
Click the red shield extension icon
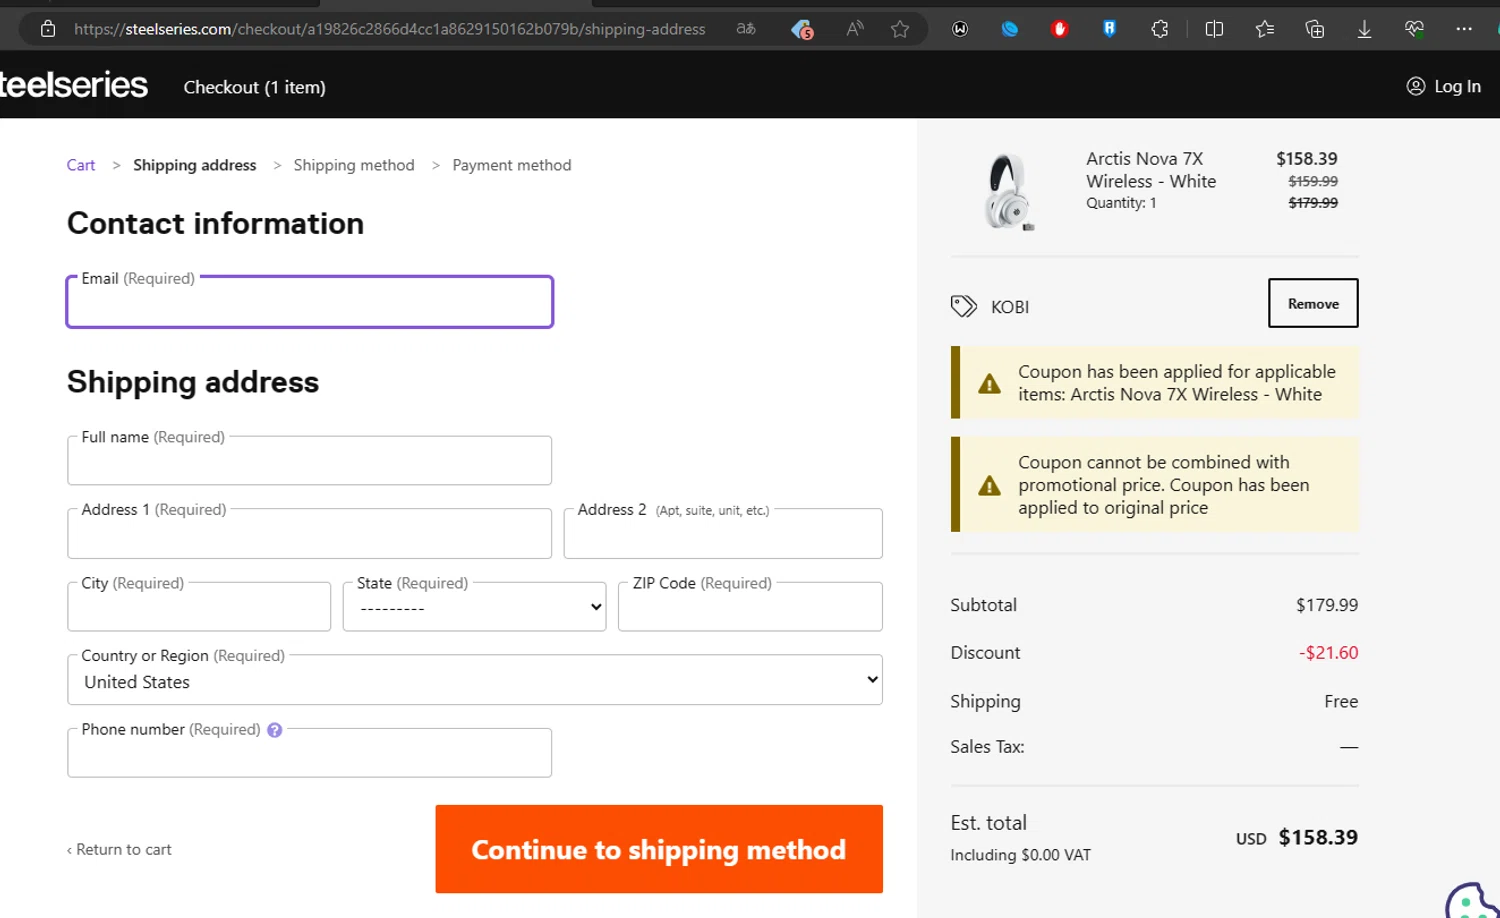click(x=1060, y=29)
